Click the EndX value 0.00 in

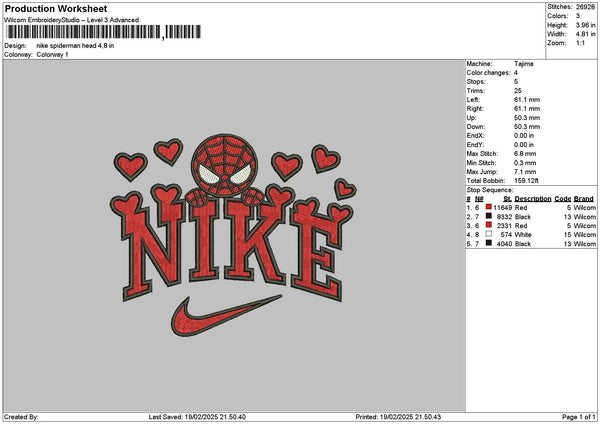pos(524,135)
